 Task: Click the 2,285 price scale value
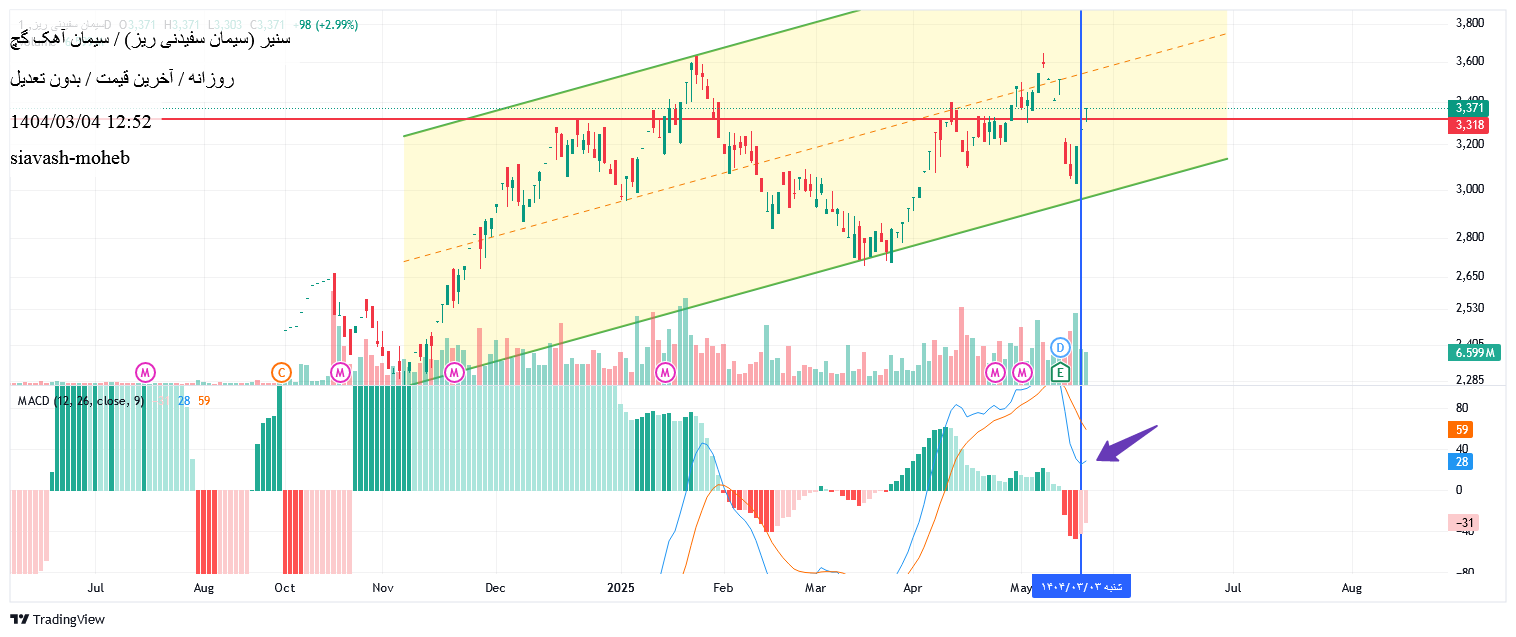click(1469, 379)
